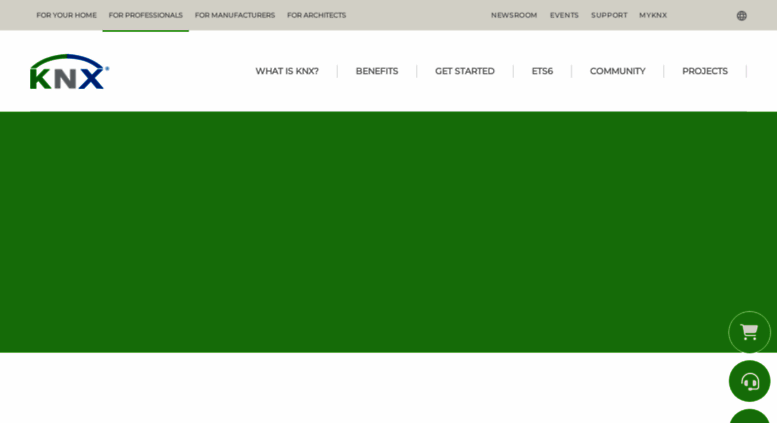Screen dimensions: 777x423
Task: Open the Support link
Action: click(609, 15)
